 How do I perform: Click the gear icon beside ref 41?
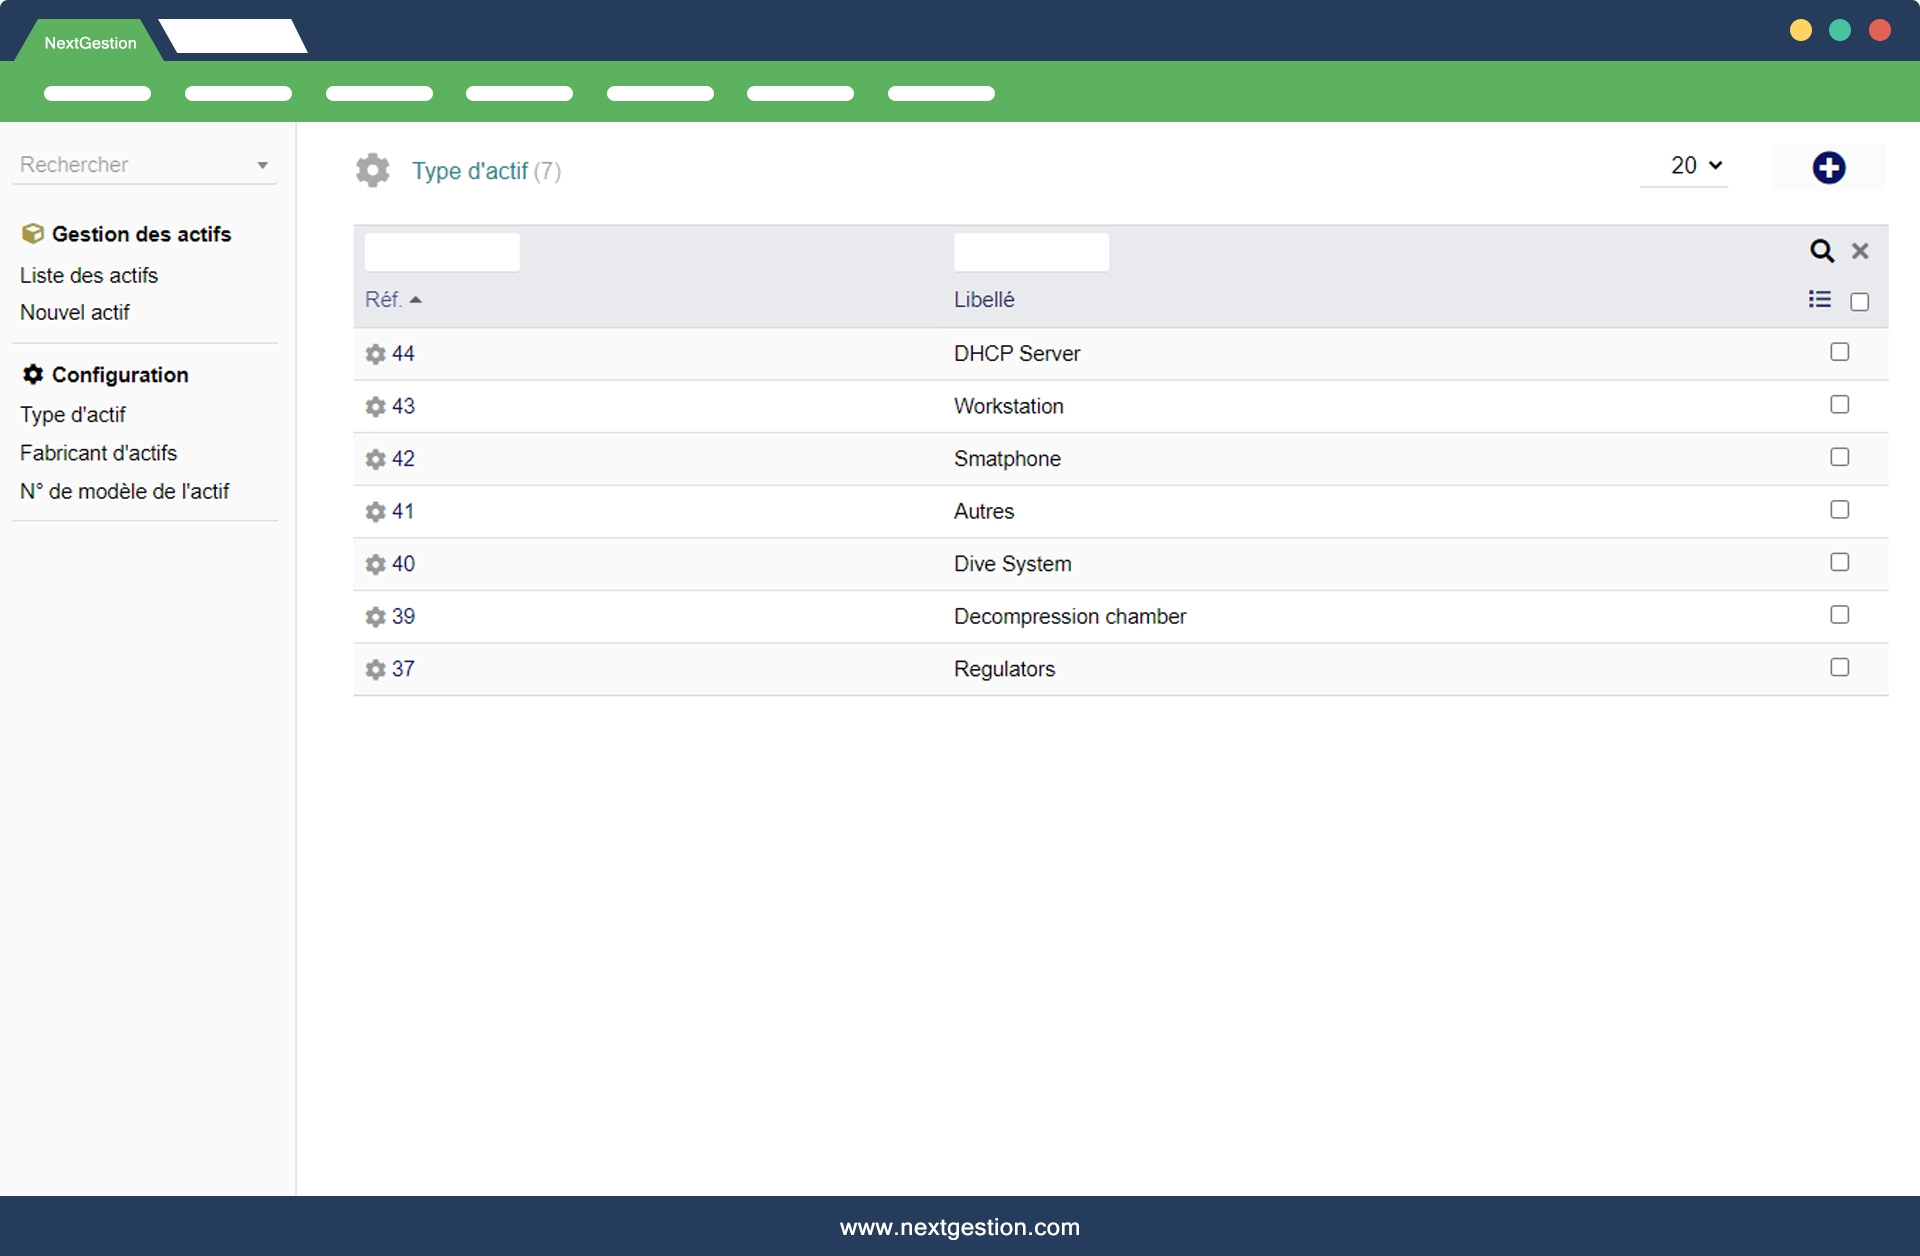point(376,512)
